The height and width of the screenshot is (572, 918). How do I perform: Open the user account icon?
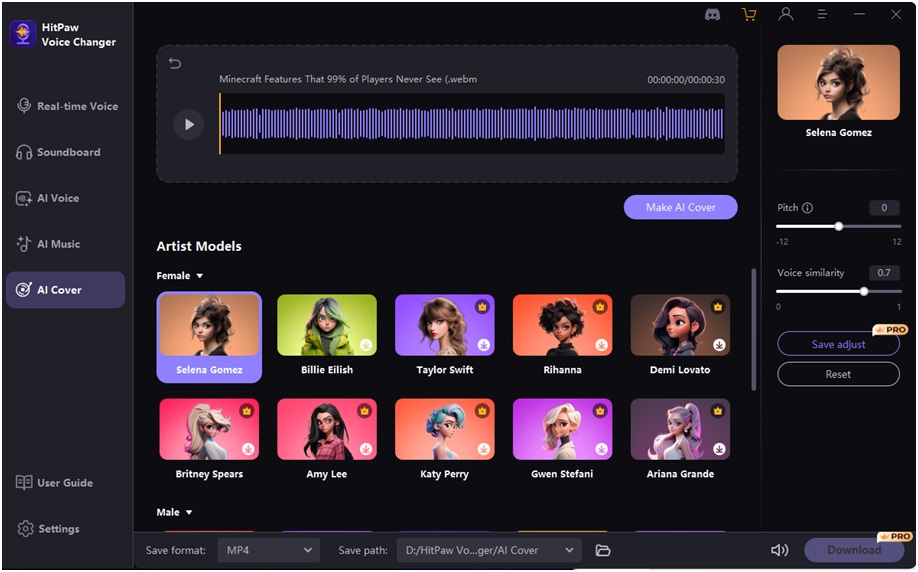point(786,14)
